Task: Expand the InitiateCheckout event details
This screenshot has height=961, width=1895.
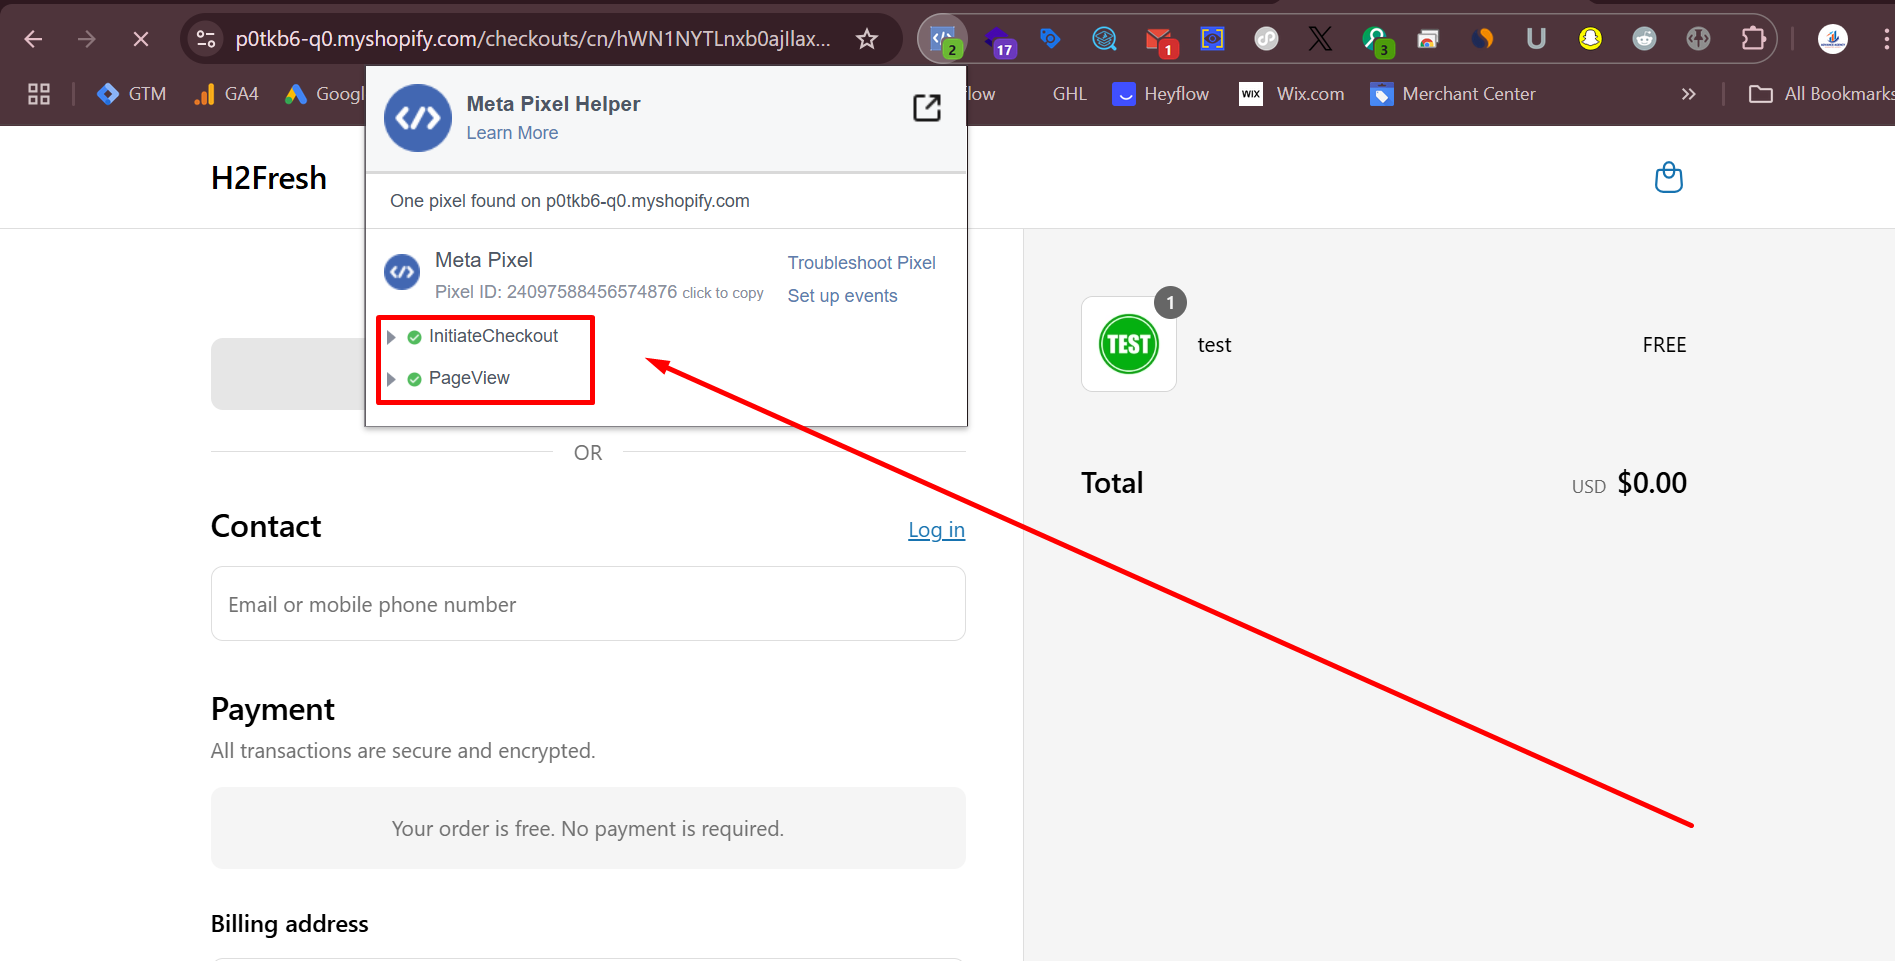Action: (x=391, y=337)
